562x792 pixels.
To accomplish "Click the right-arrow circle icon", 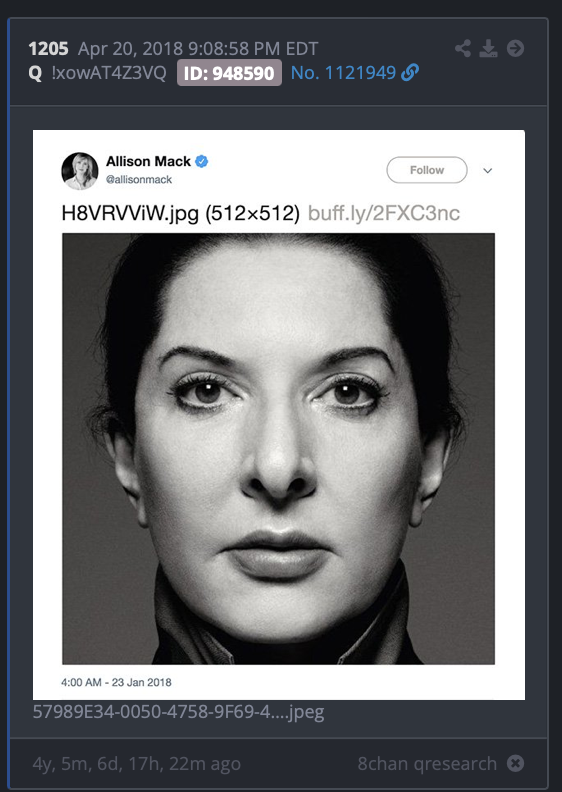I will tap(516, 48).
